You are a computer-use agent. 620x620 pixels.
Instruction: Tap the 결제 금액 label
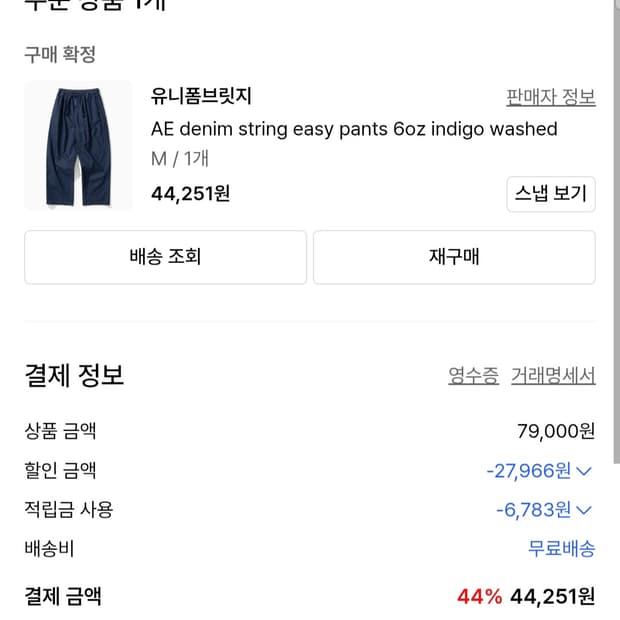[x=63, y=597]
